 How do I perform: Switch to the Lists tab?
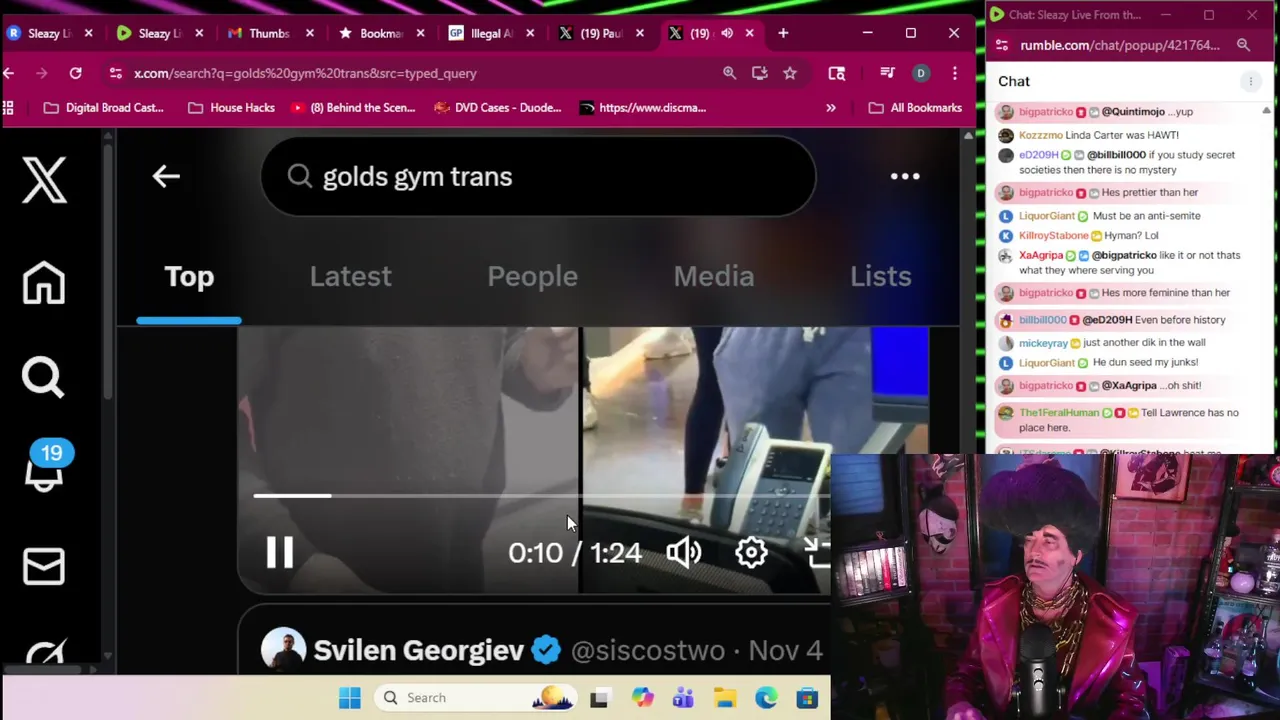tap(880, 276)
